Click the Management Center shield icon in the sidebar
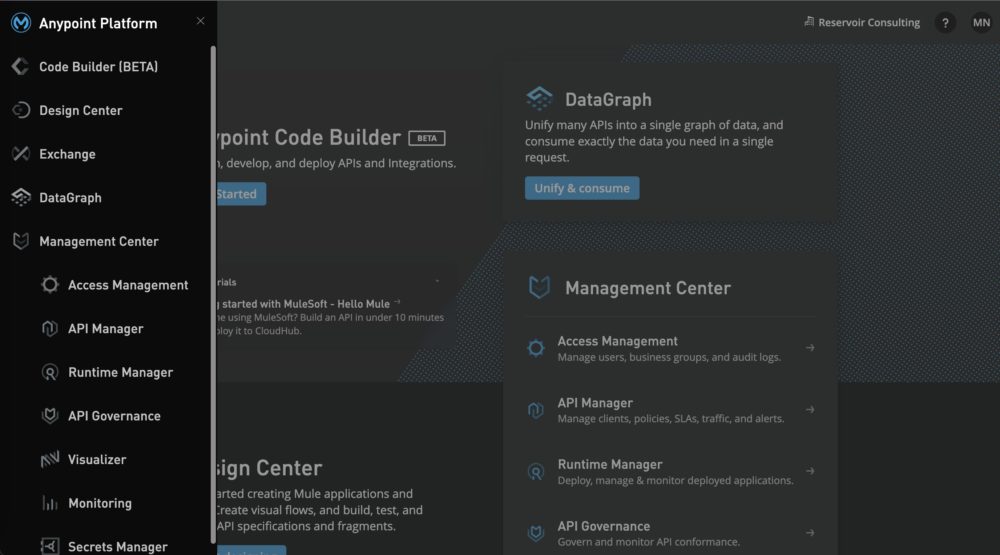This screenshot has width=1000, height=555. coord(20,241)
